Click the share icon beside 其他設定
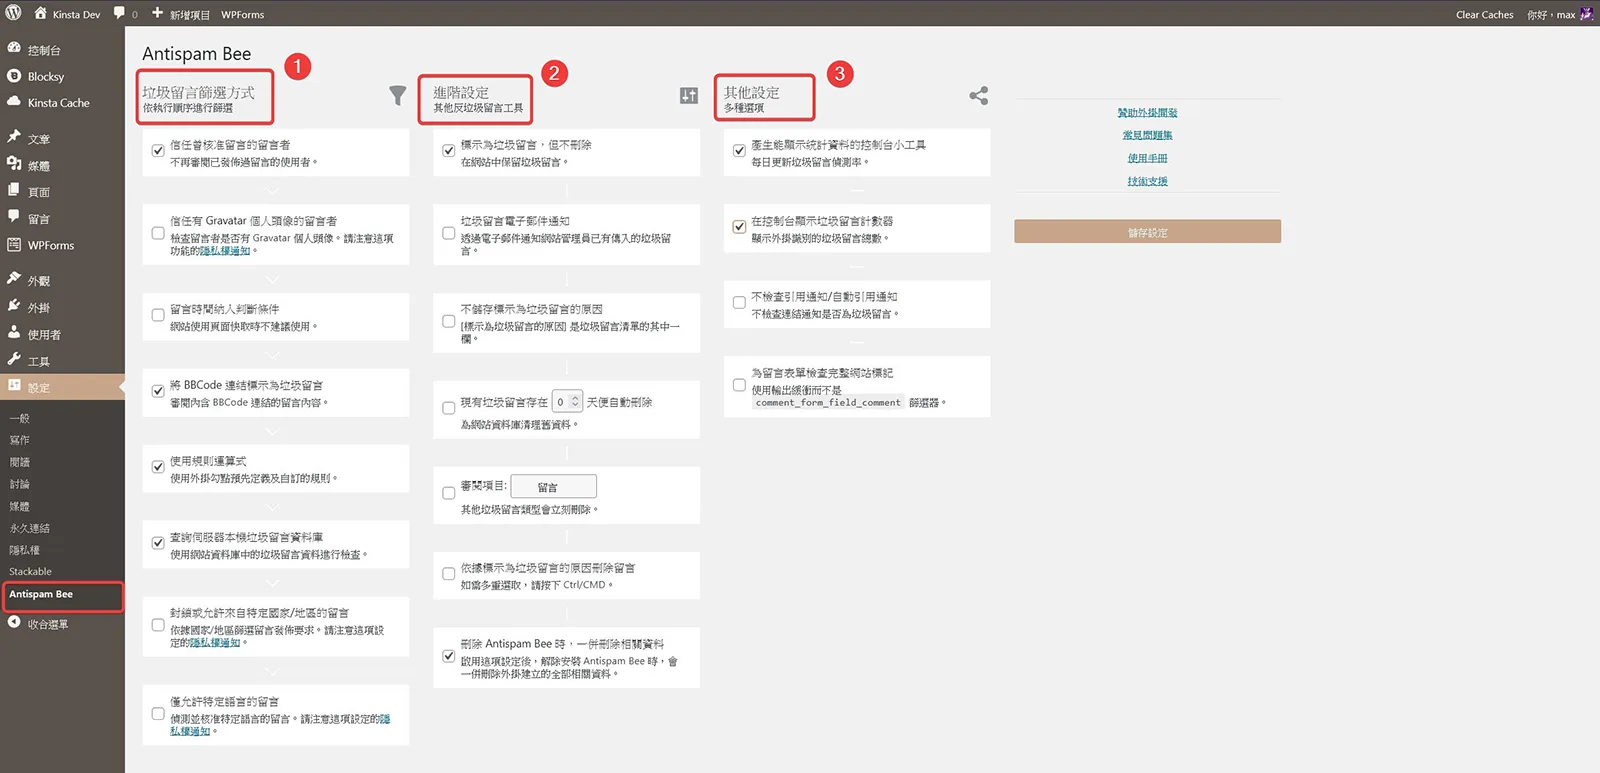This screenshot has height=773, width=1600. coord(978,95)
